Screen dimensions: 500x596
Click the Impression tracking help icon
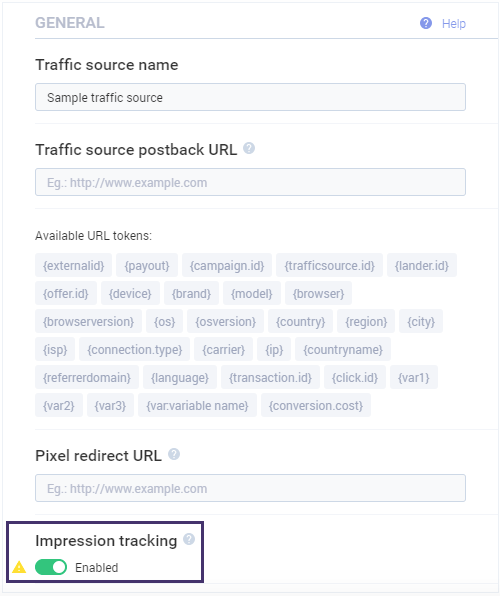tap(189, 539)
